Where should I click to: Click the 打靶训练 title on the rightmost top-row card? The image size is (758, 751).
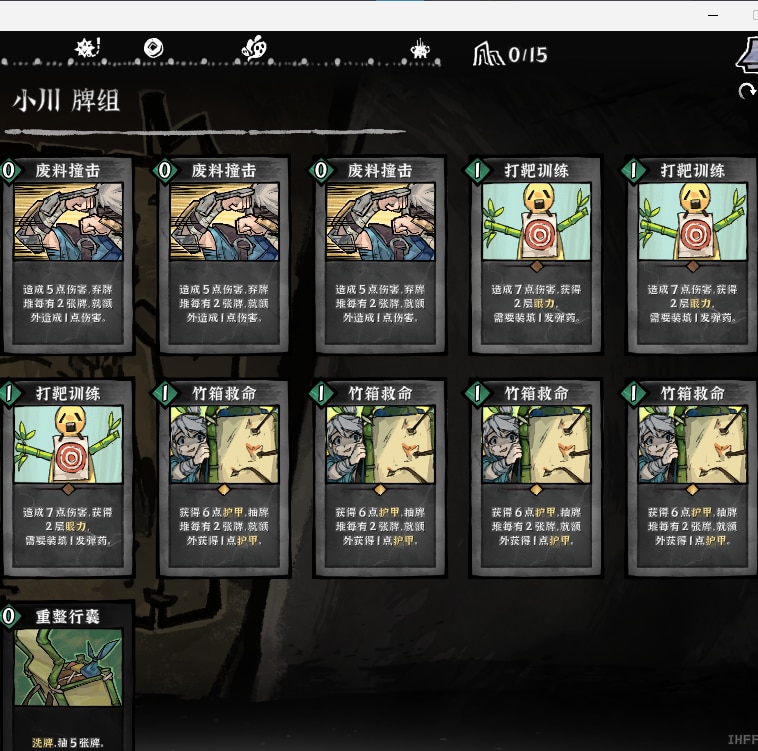(x=692, y=171)
